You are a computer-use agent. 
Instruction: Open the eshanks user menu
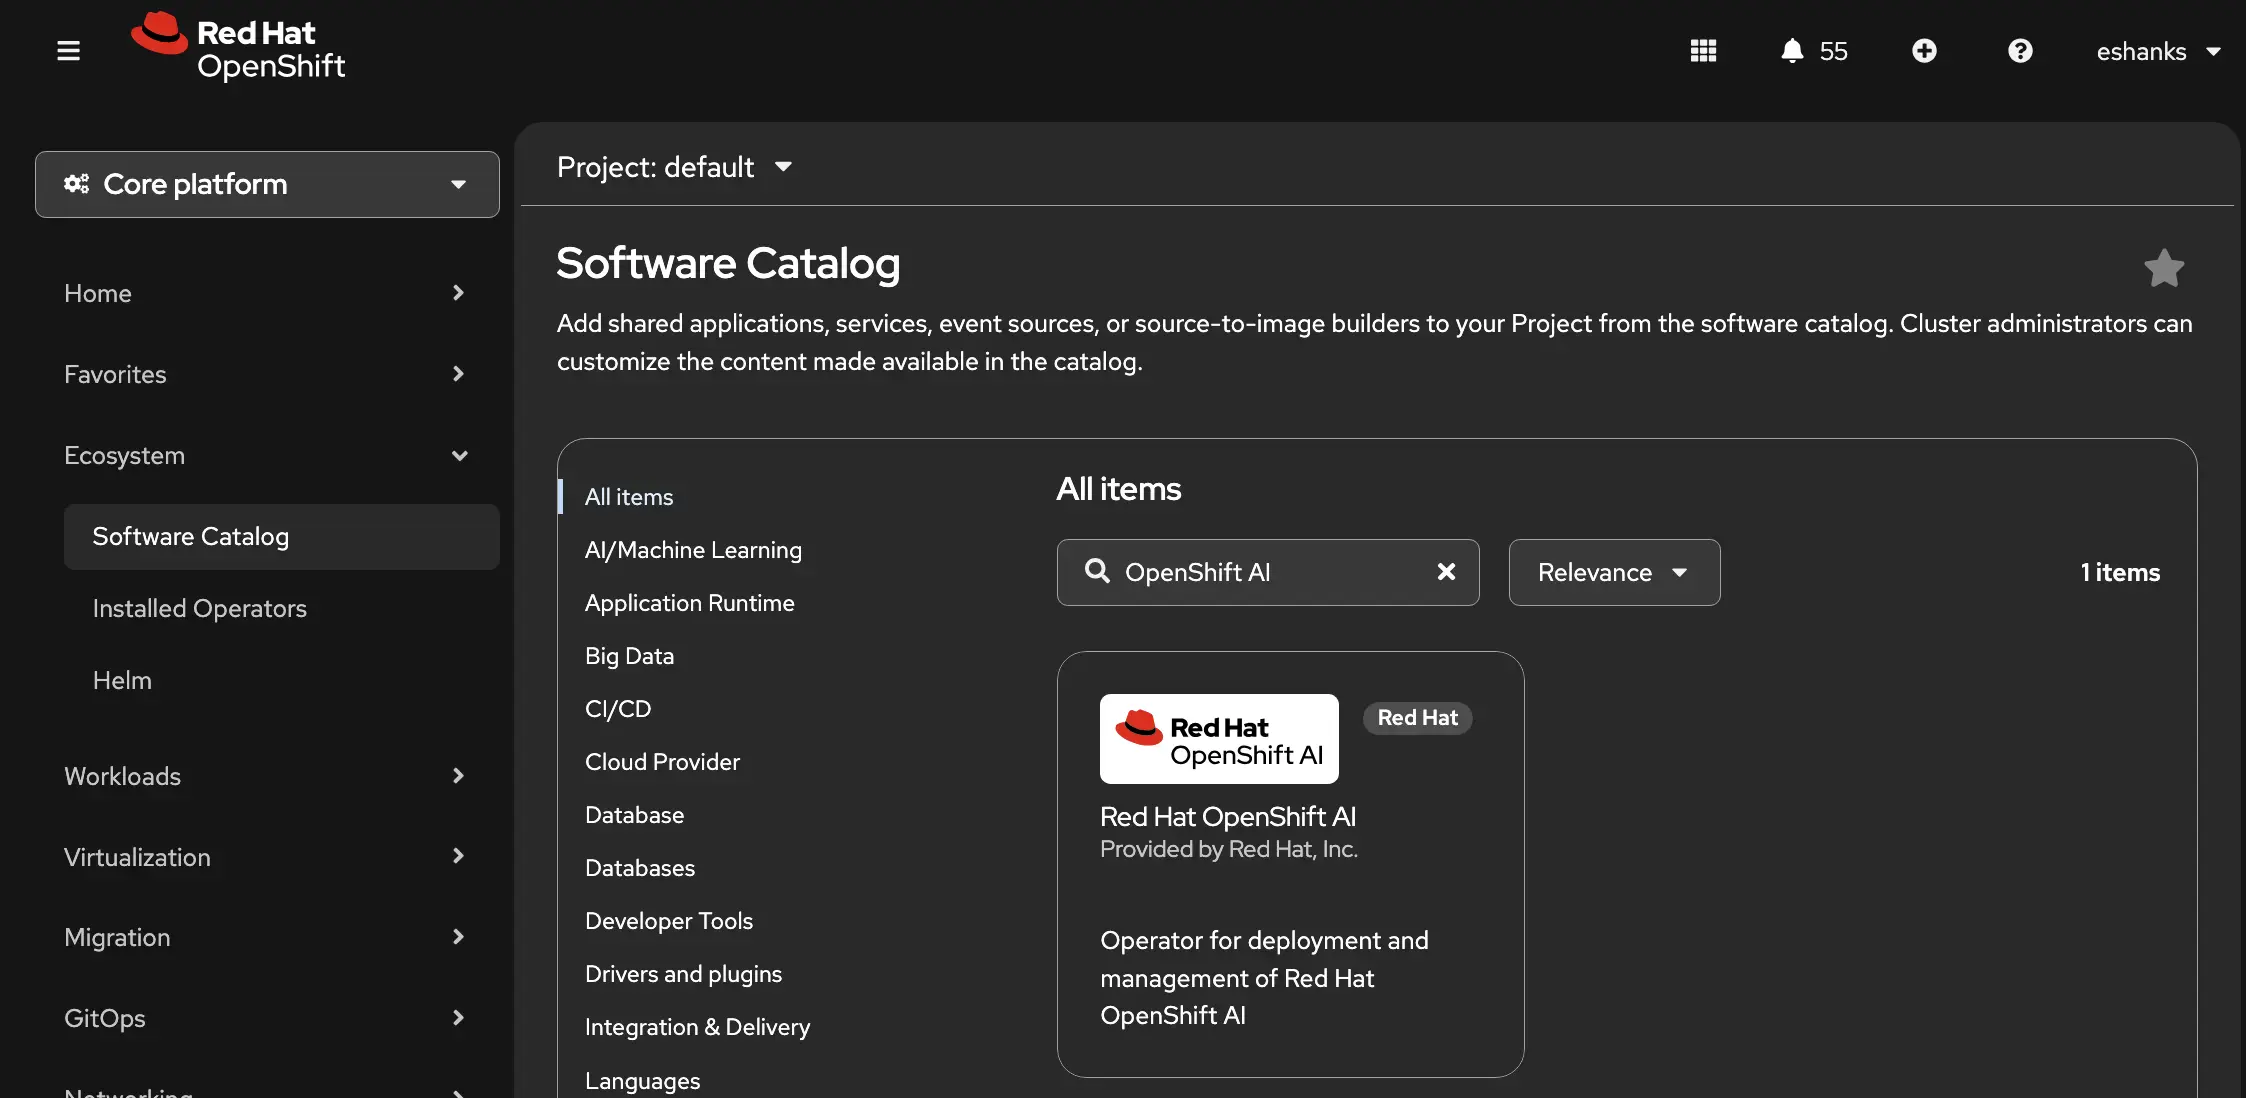[2158, 51]
